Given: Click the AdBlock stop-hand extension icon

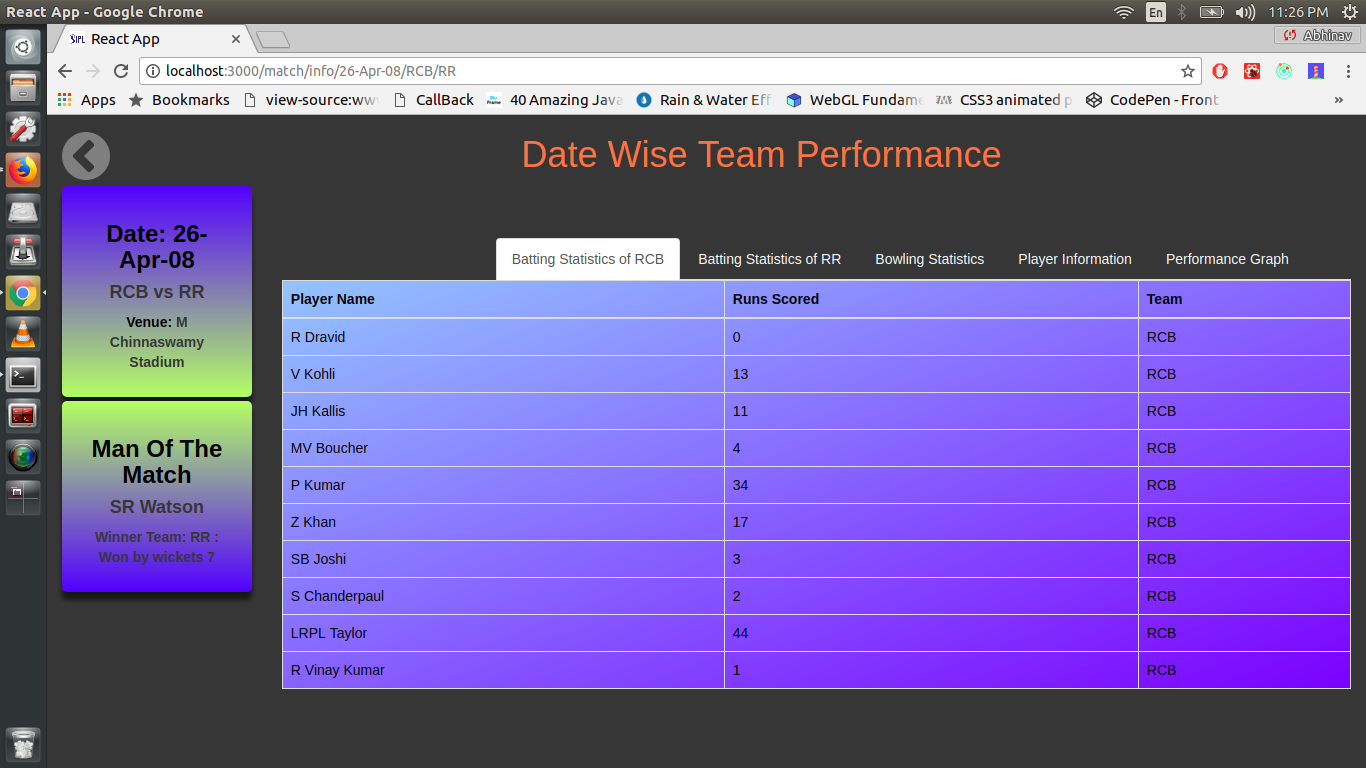Looking at the screenshot, I should click(1219, 71).
